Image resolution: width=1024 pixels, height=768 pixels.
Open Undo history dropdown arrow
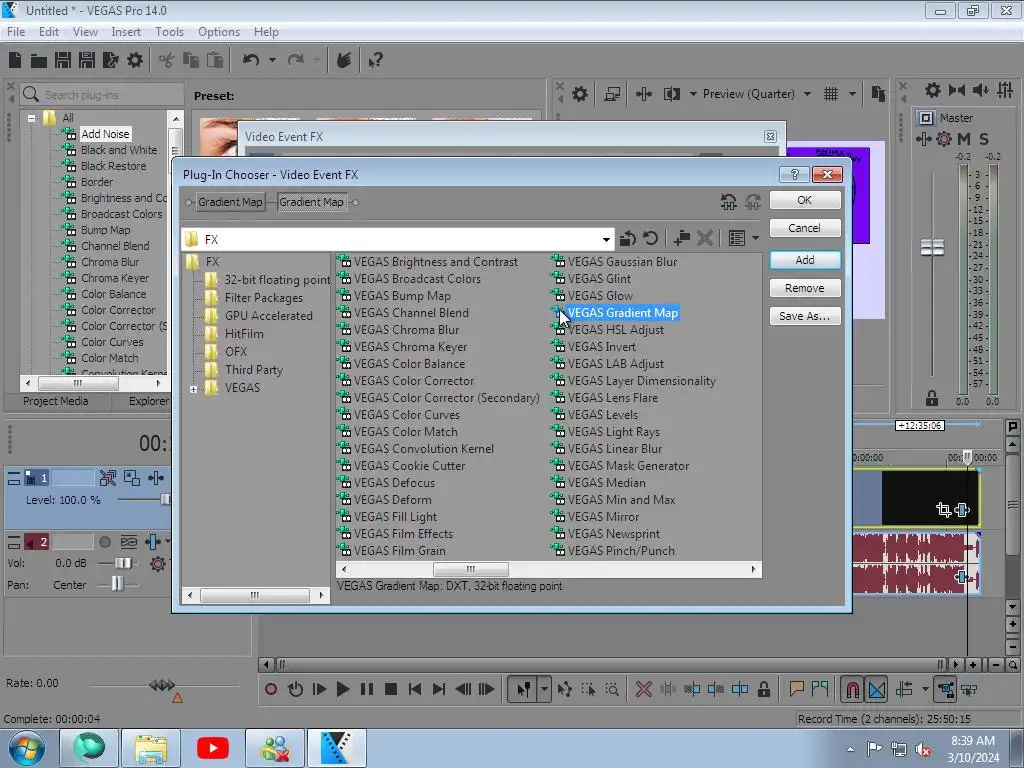point(272,60)
